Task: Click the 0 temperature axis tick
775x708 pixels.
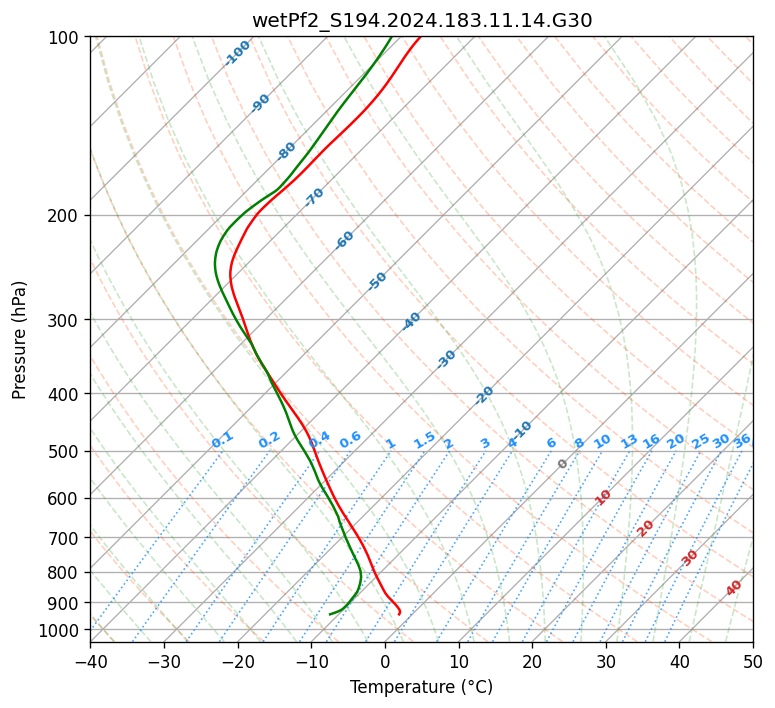Action: [385, 661]
